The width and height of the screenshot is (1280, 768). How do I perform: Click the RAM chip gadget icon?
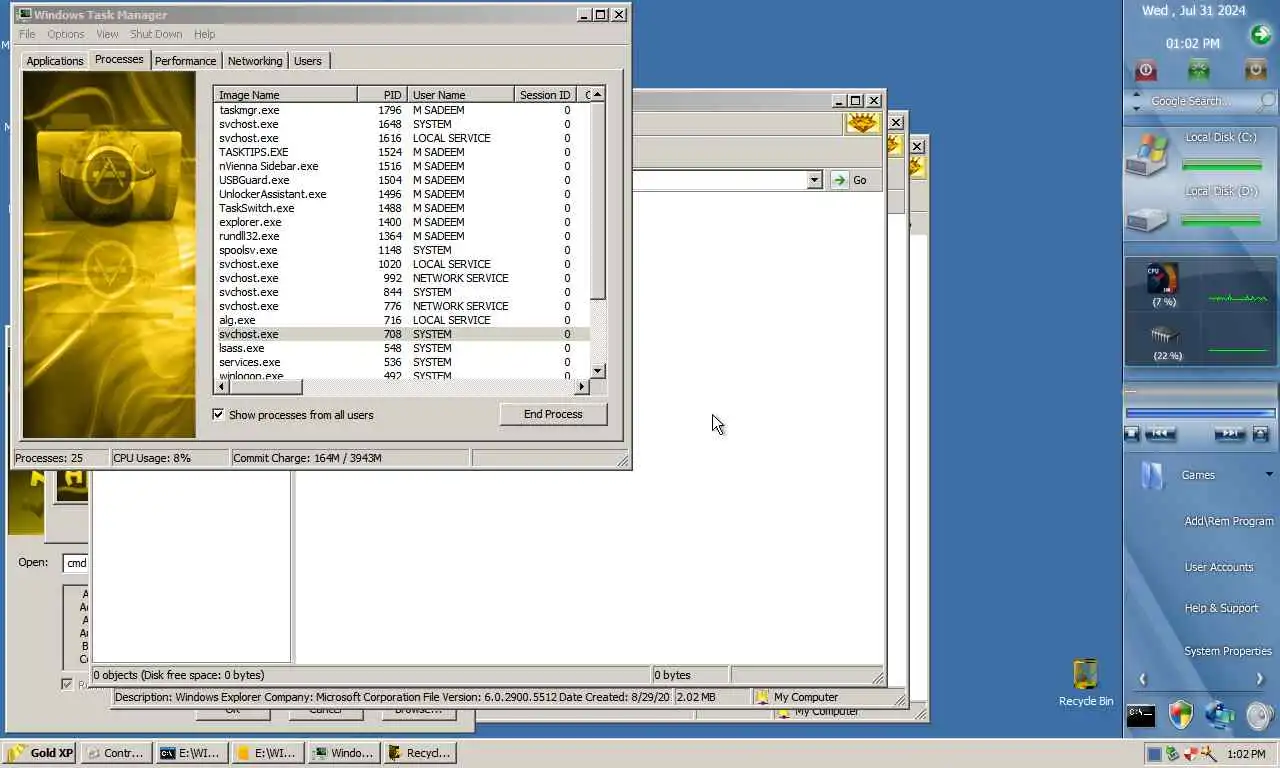pyautogui.click(x=1166, y=335)
